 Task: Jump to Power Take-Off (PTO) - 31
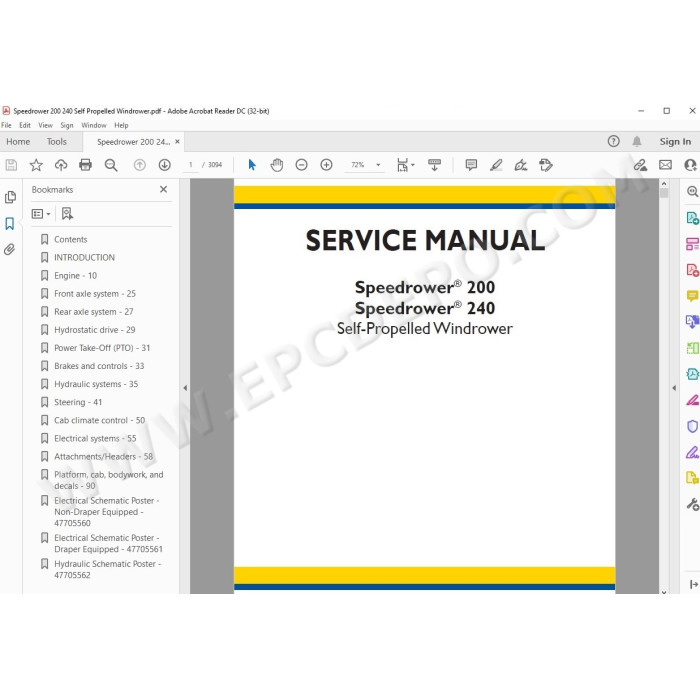tap(102, 348)
